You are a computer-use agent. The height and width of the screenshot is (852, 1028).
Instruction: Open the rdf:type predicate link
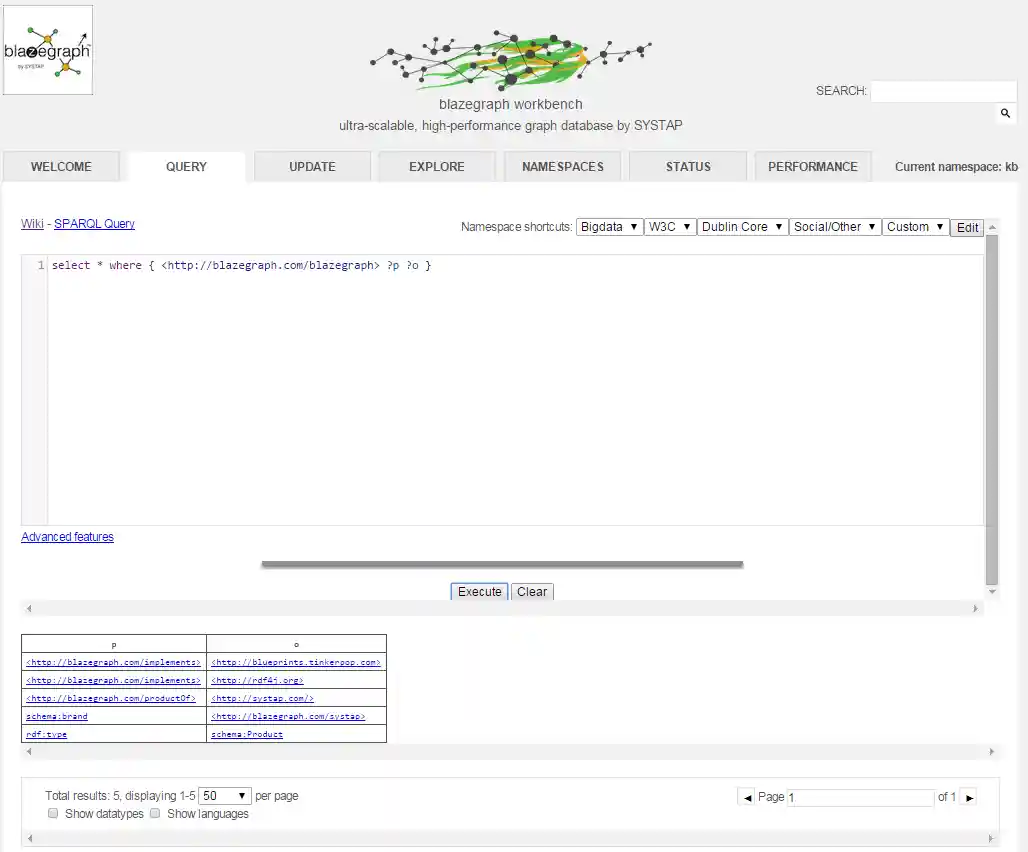(47, 735)
